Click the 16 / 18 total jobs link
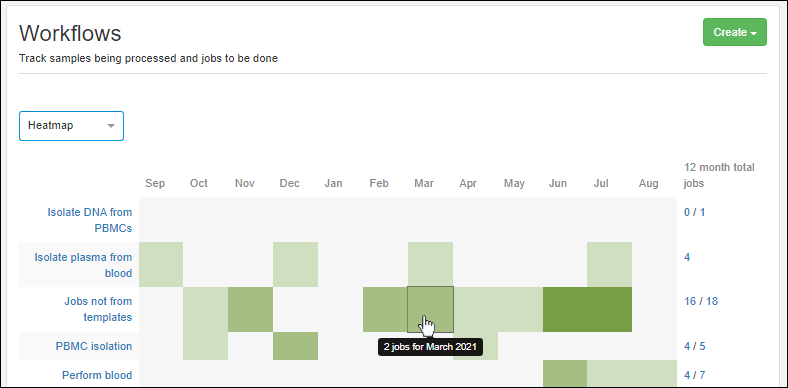Viewport: 788px width, 388px height. tap(701, 302)
